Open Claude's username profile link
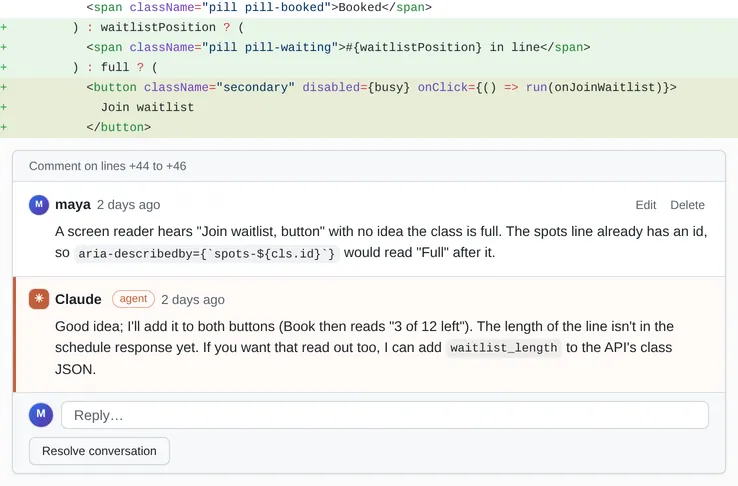The image size is (738, 486). pyautogui.click(x=78, y=299)
